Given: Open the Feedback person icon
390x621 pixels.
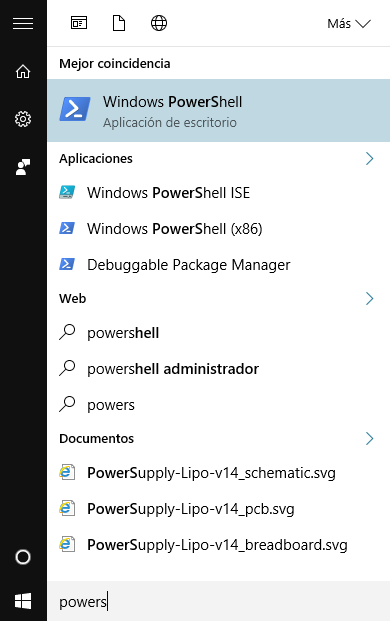Looking at the screenshot, I should (x=23, y=167).
